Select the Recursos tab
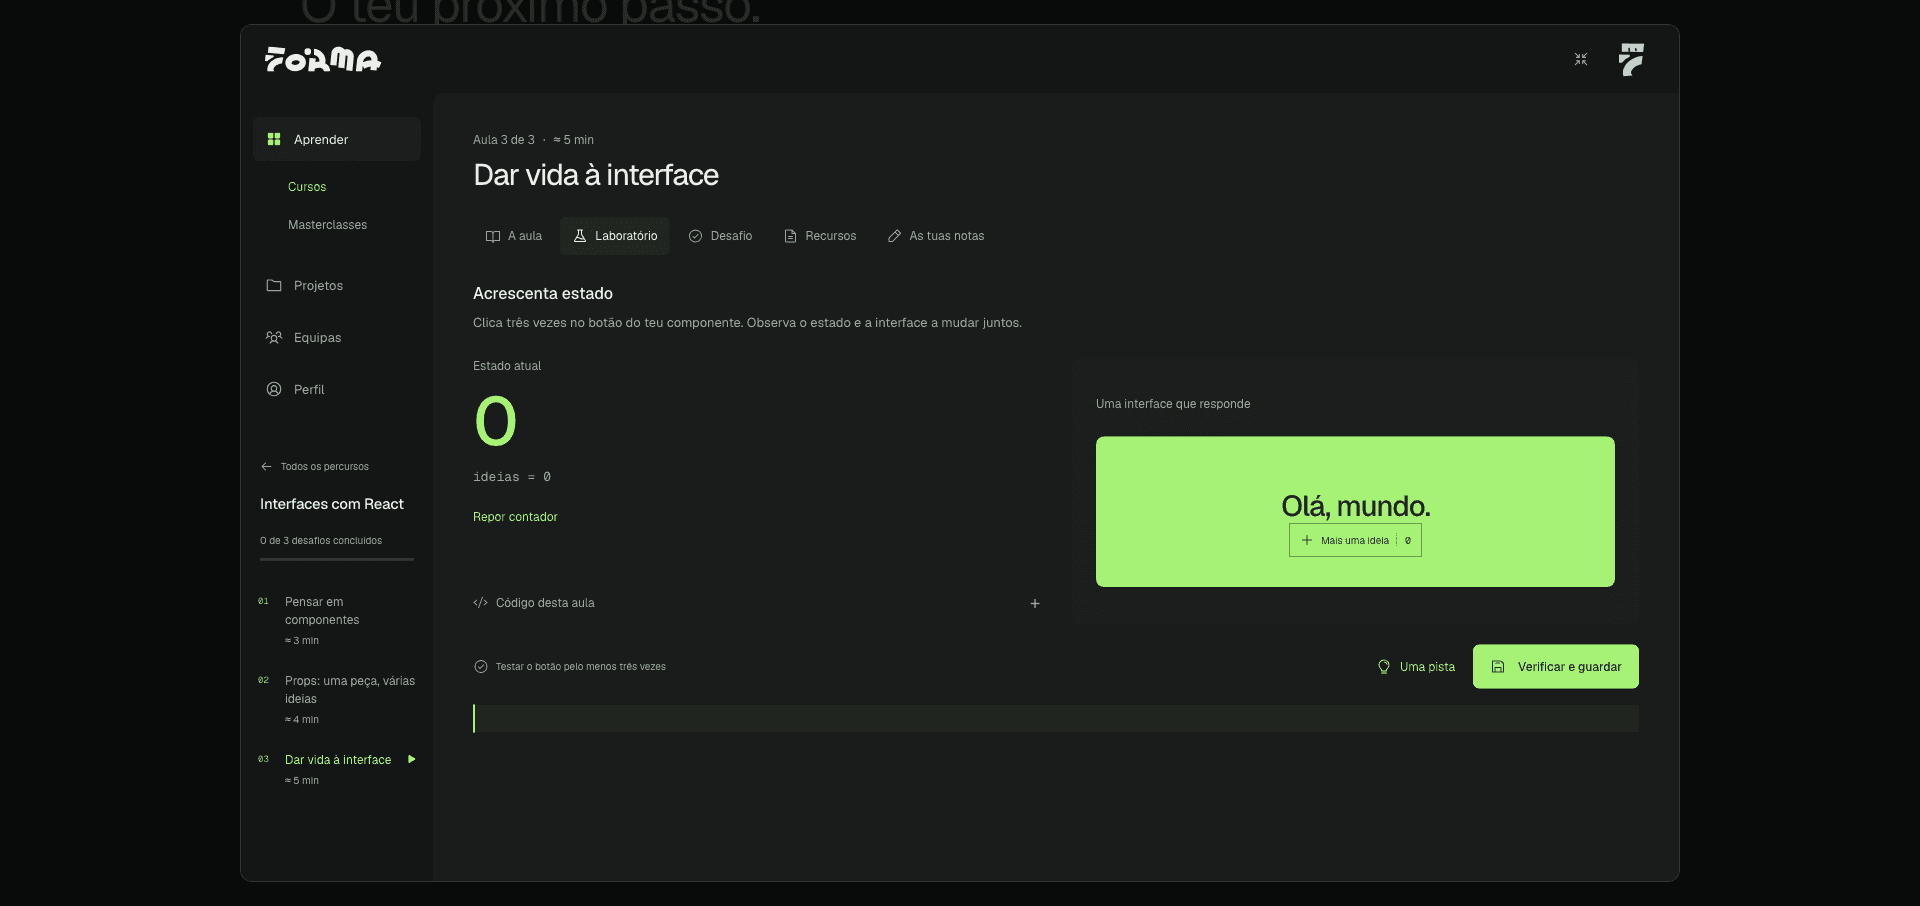The image size is (1920, 906). pos(820,236)
